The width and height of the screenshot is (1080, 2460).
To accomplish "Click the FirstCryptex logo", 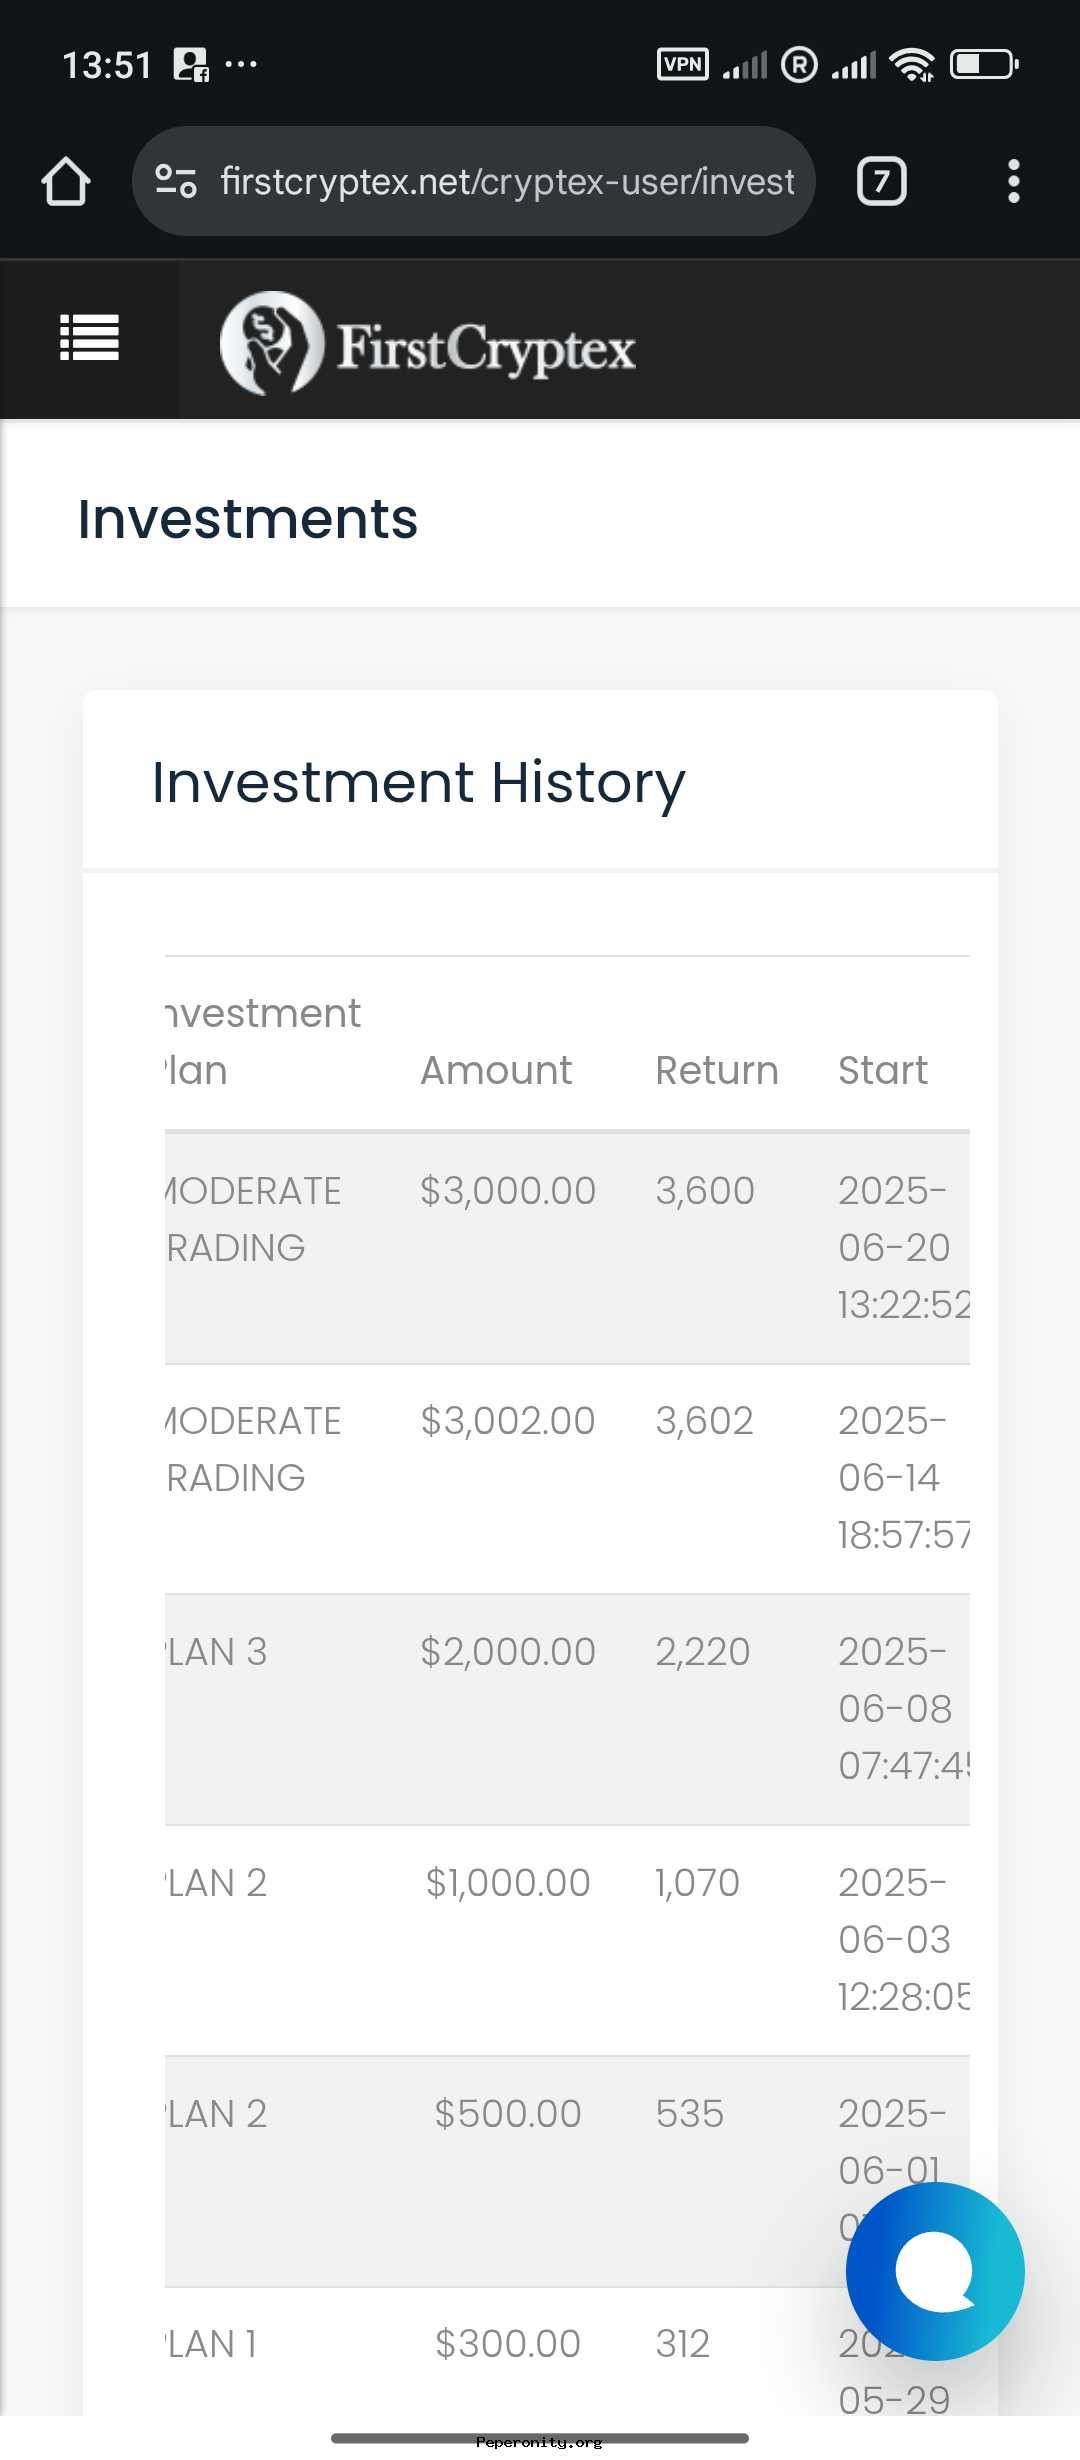I will click(x=427, y=344).
